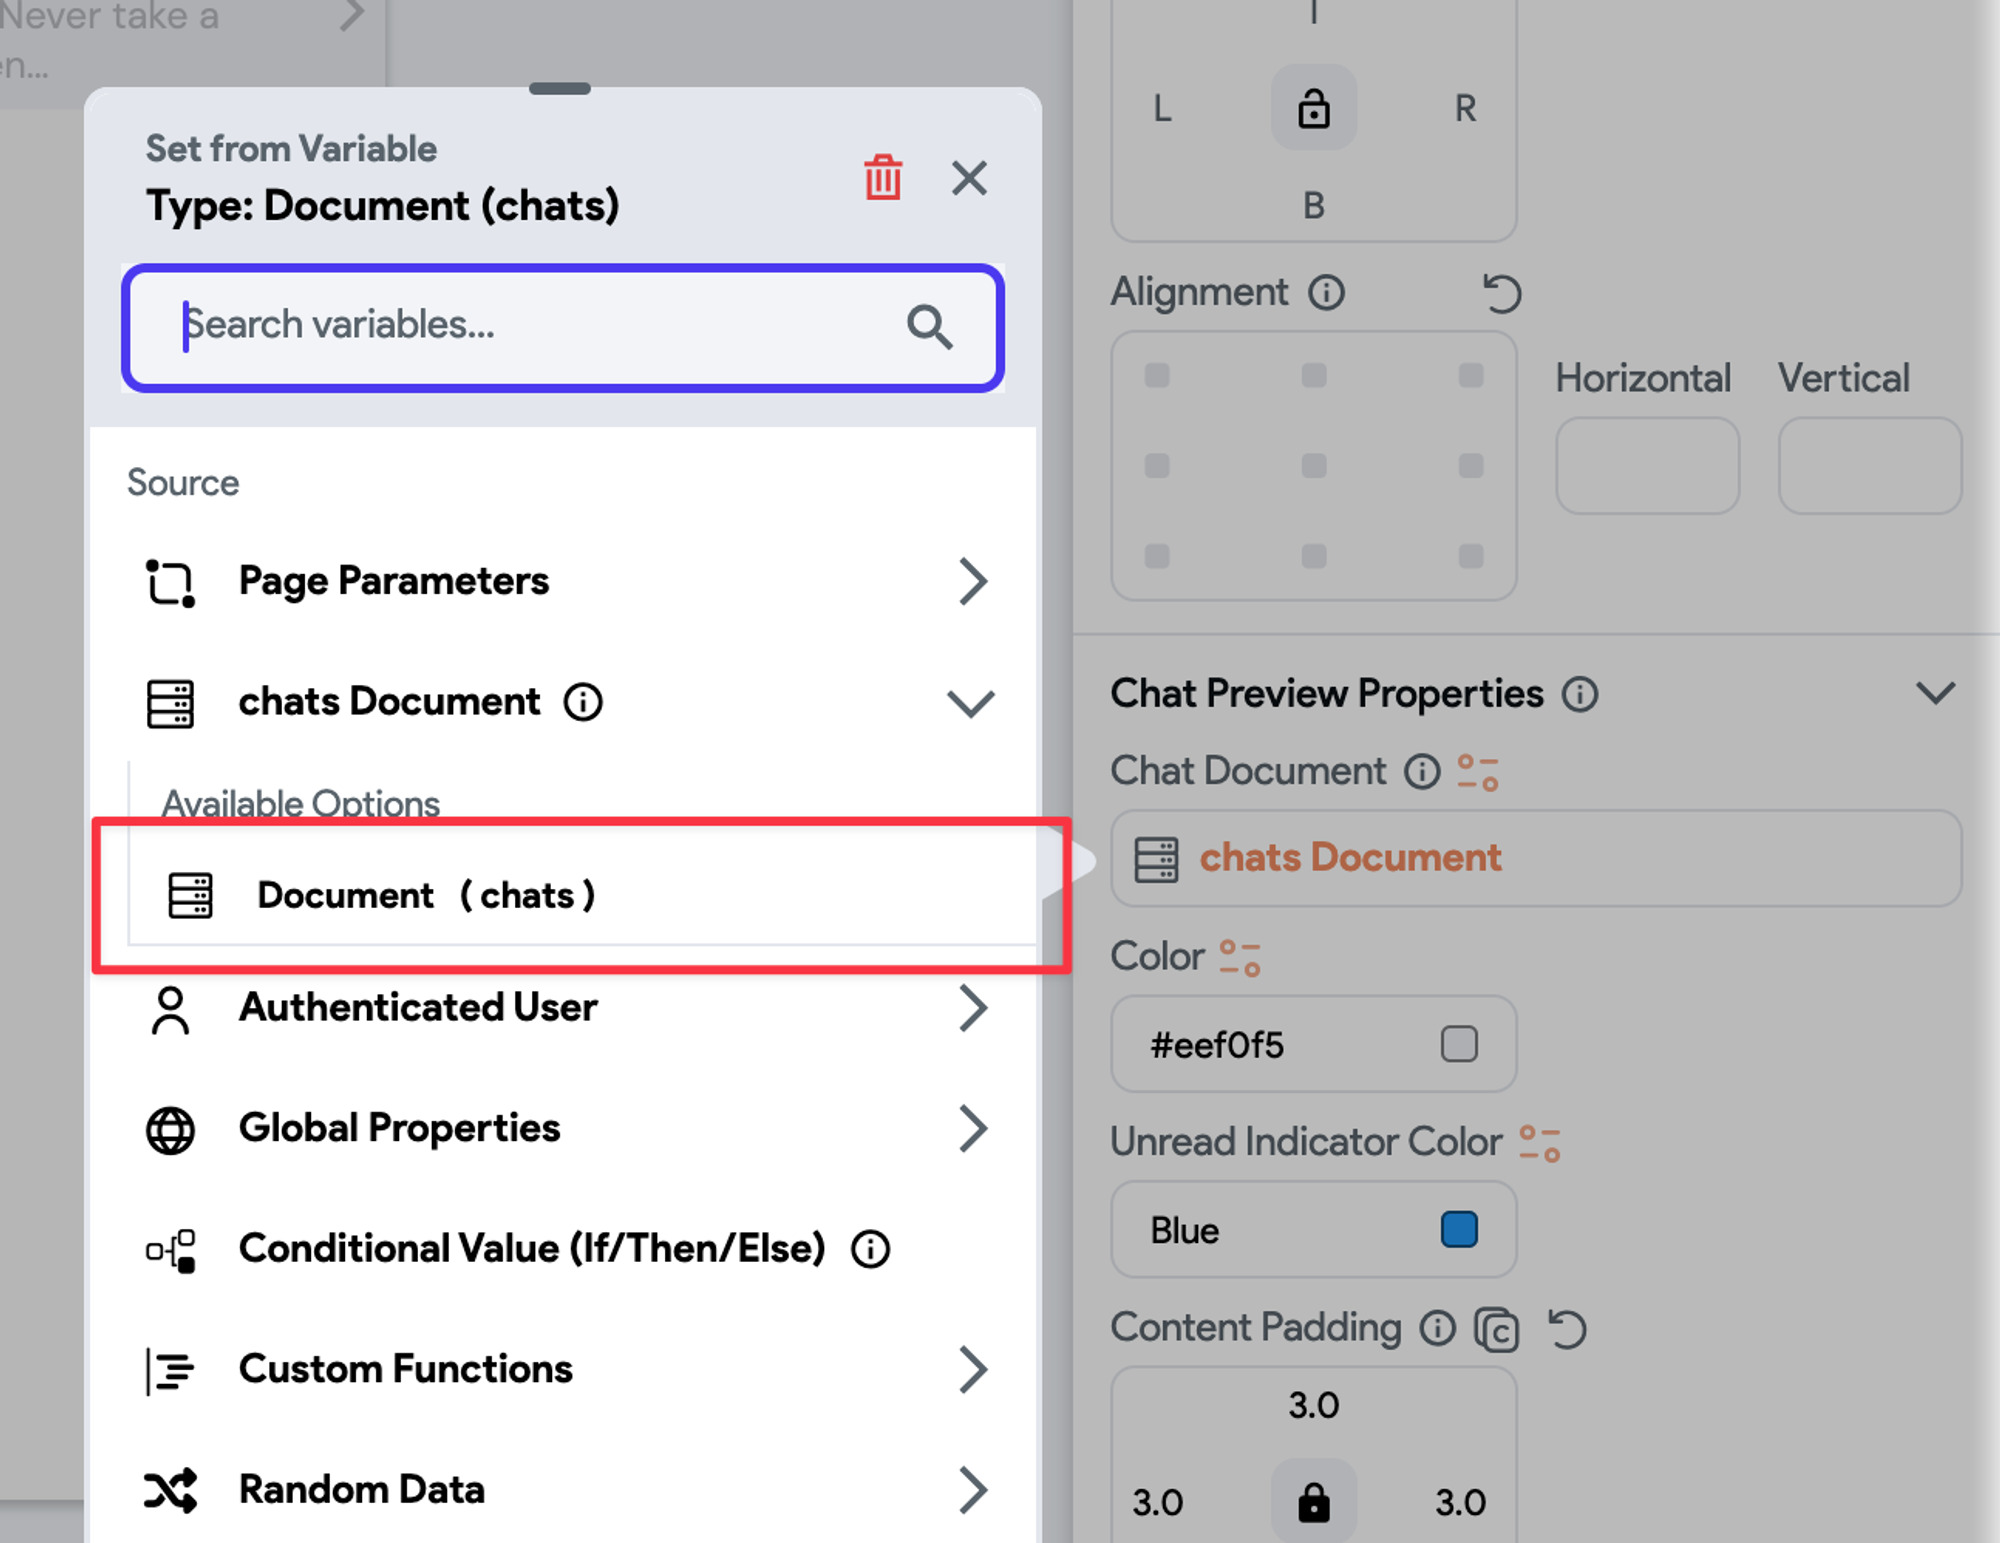Collapse the Chat Preview Properties section
2000x1543 pixels.
[1935, 693]
